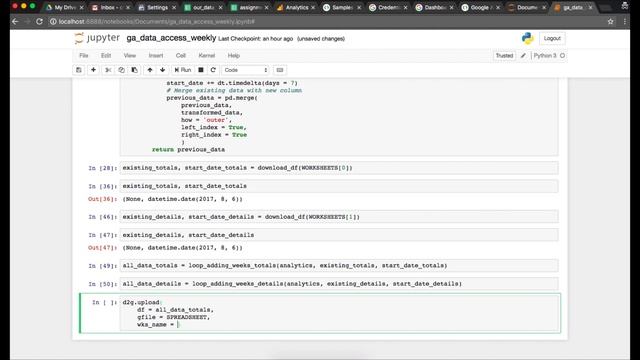Paste cells below icon

[x=134, y=70]
